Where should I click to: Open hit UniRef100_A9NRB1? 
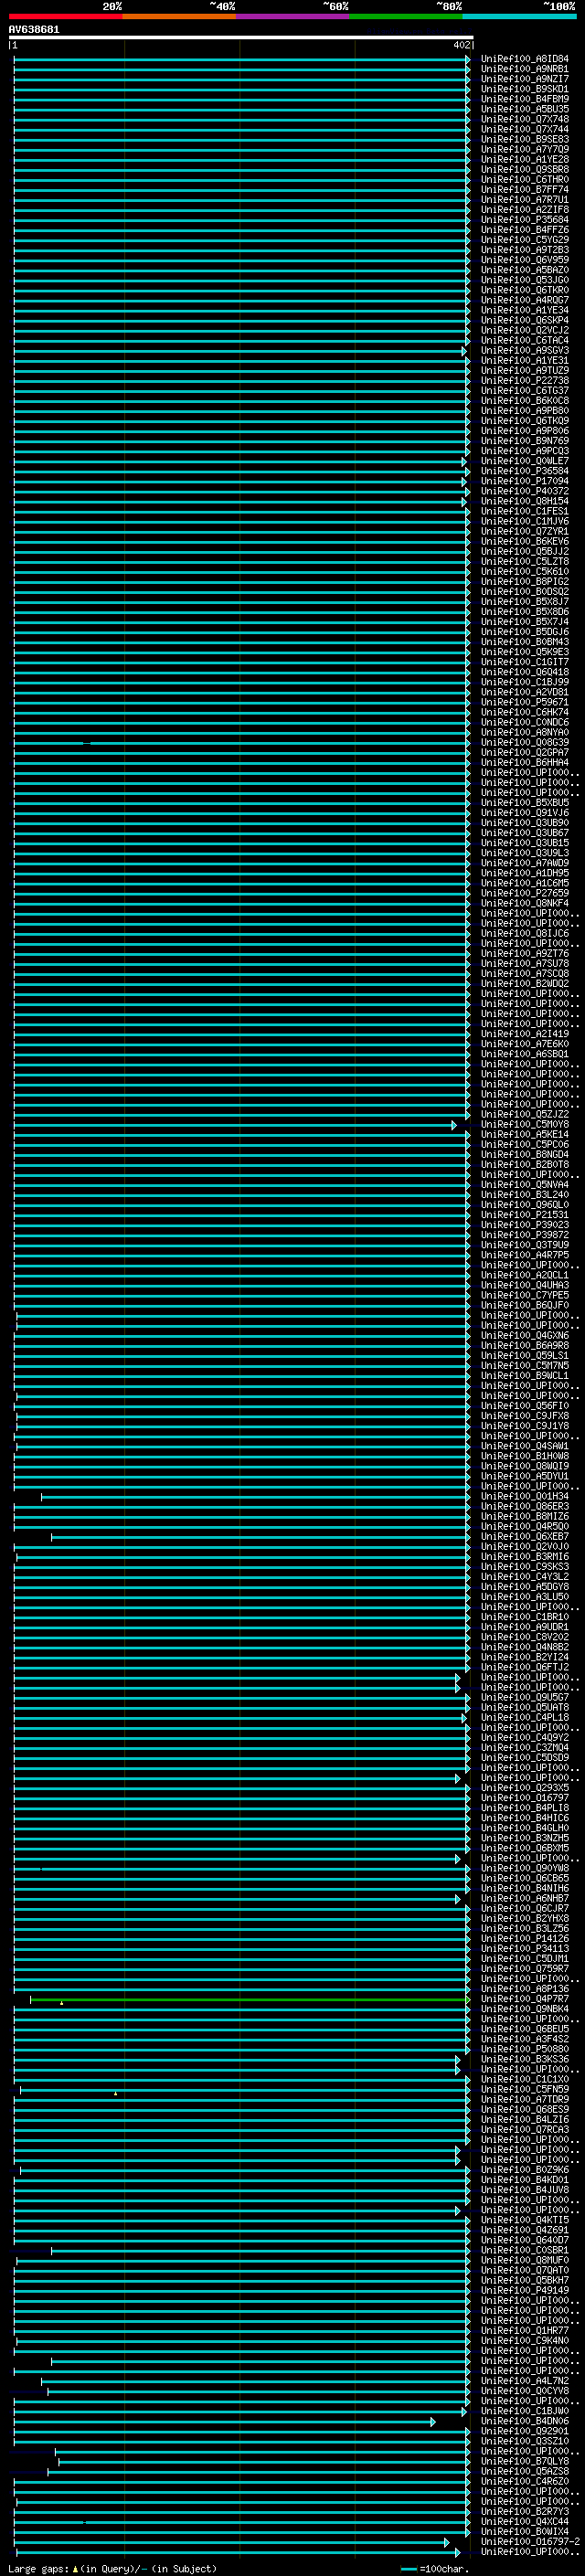pos(525,70)
